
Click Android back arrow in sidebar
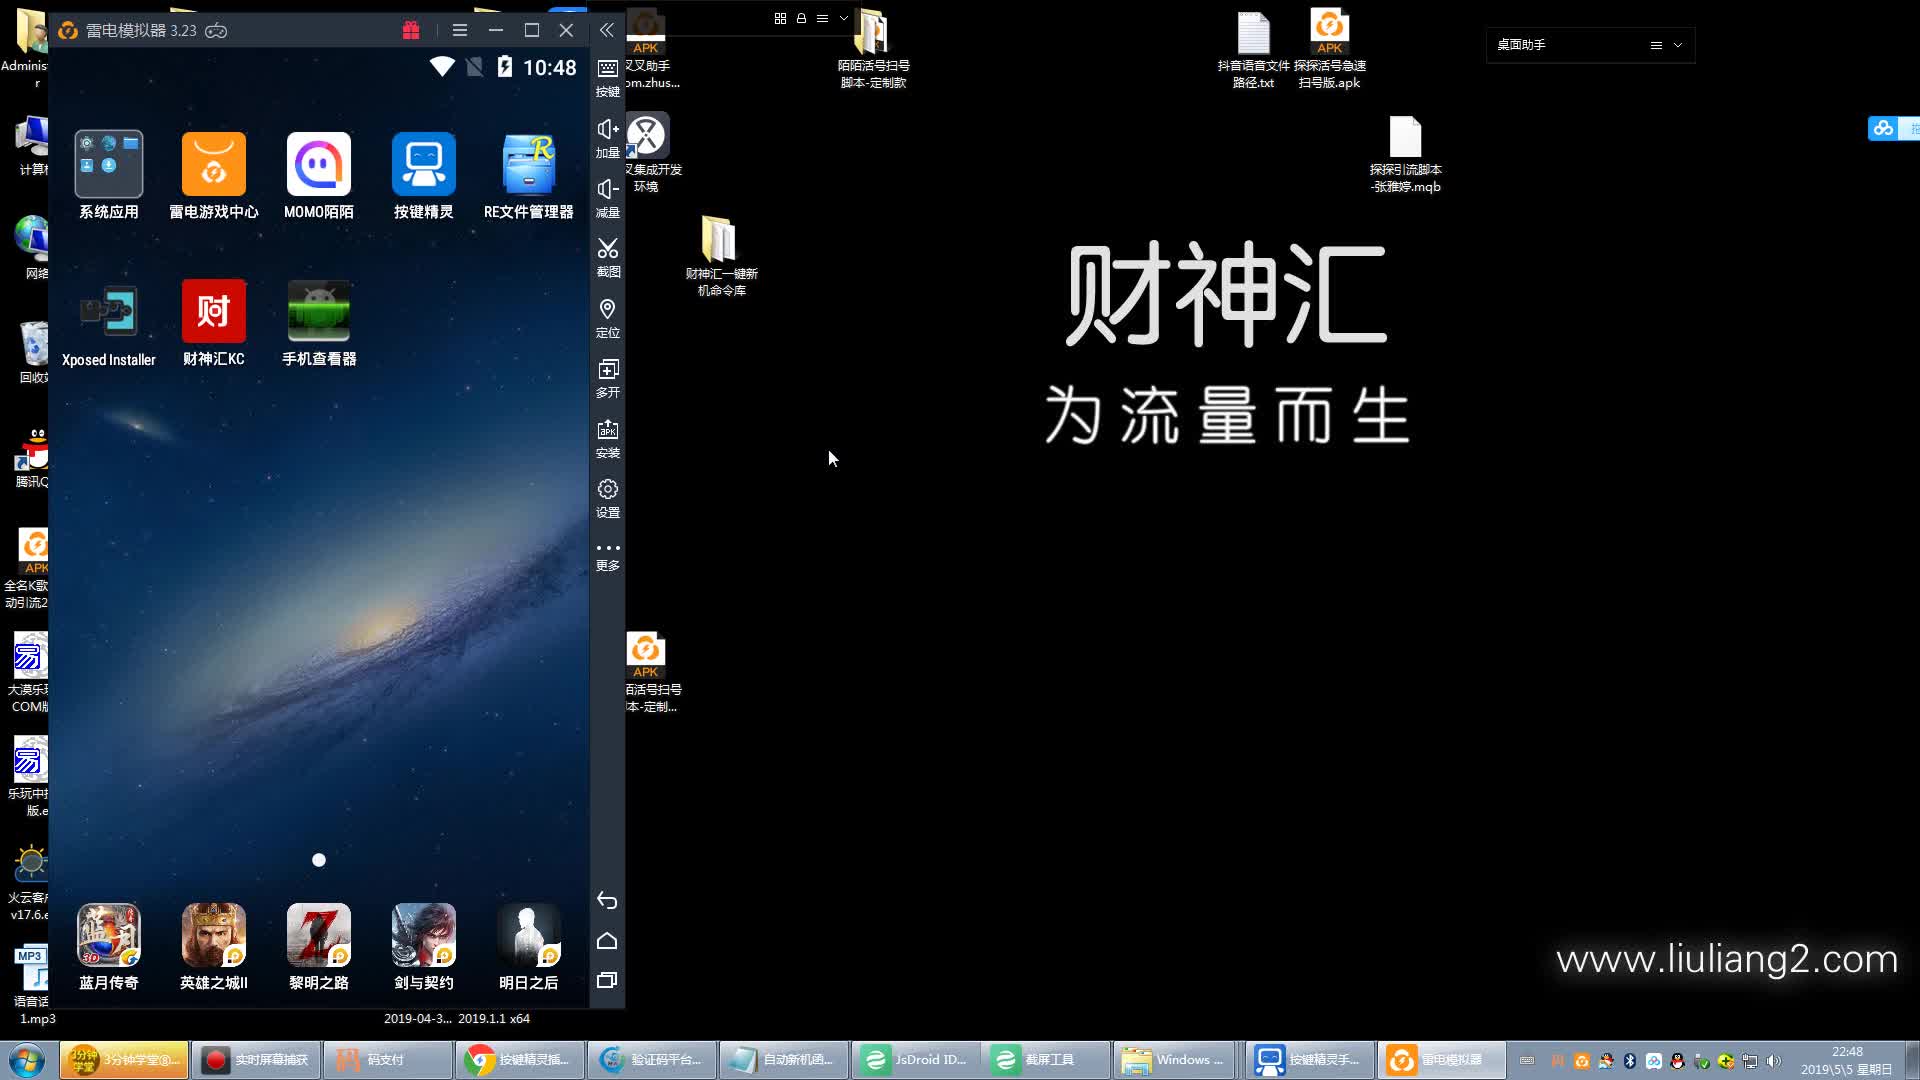tap(607, 900)
